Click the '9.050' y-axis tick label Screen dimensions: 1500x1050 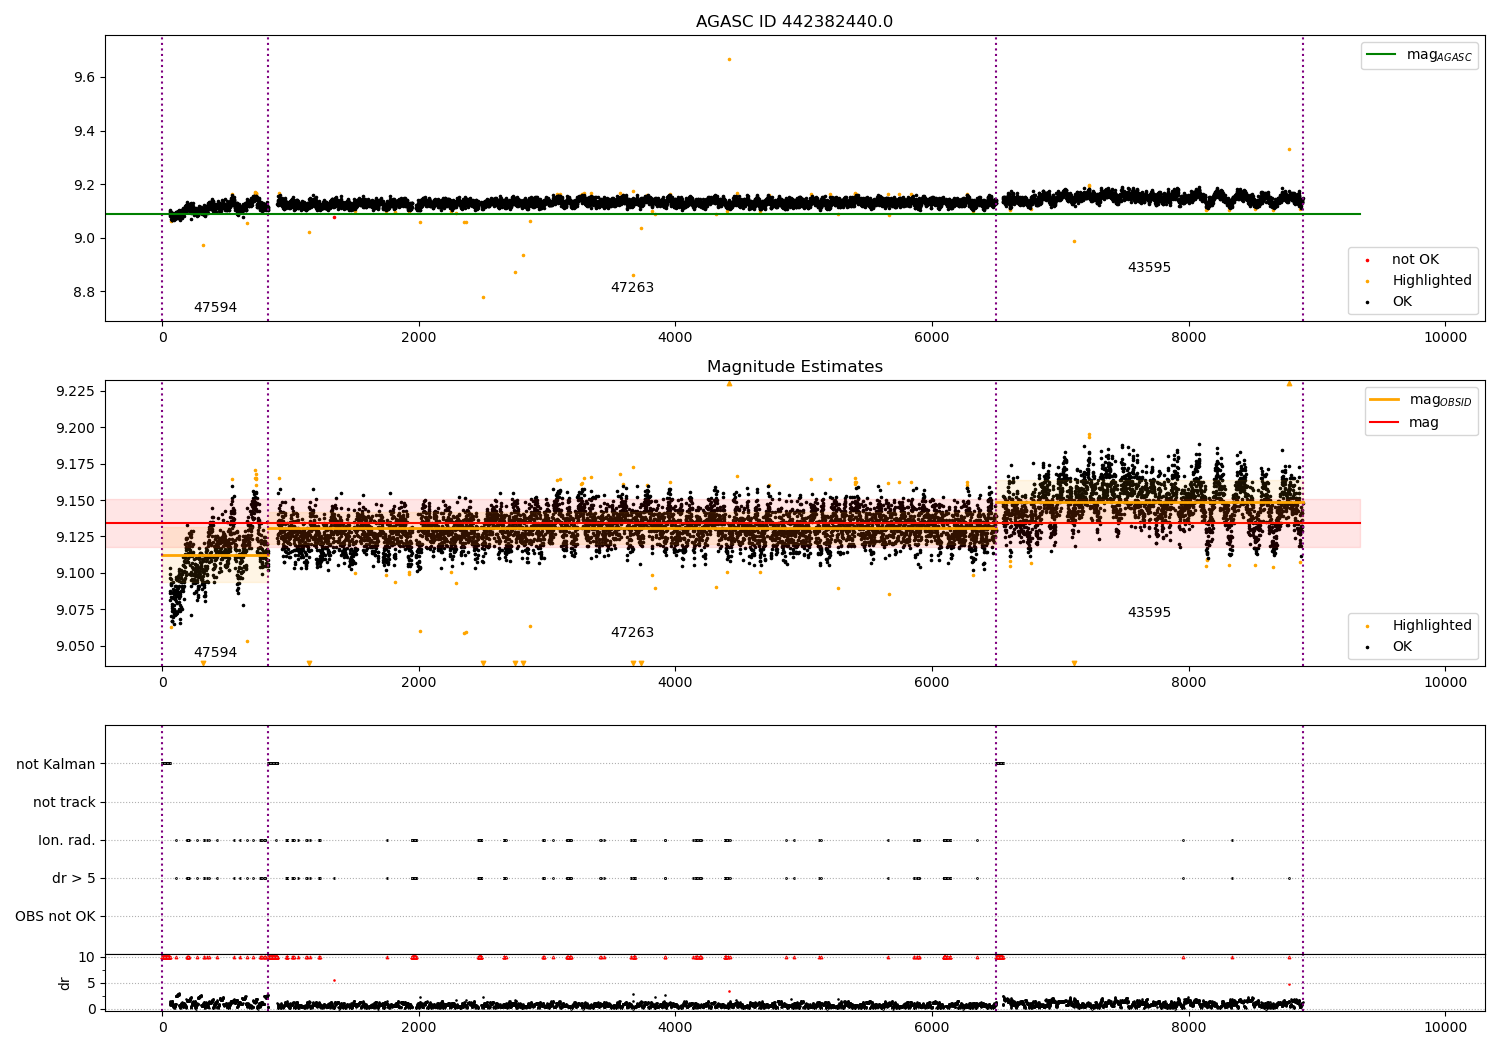click(76, 647)
